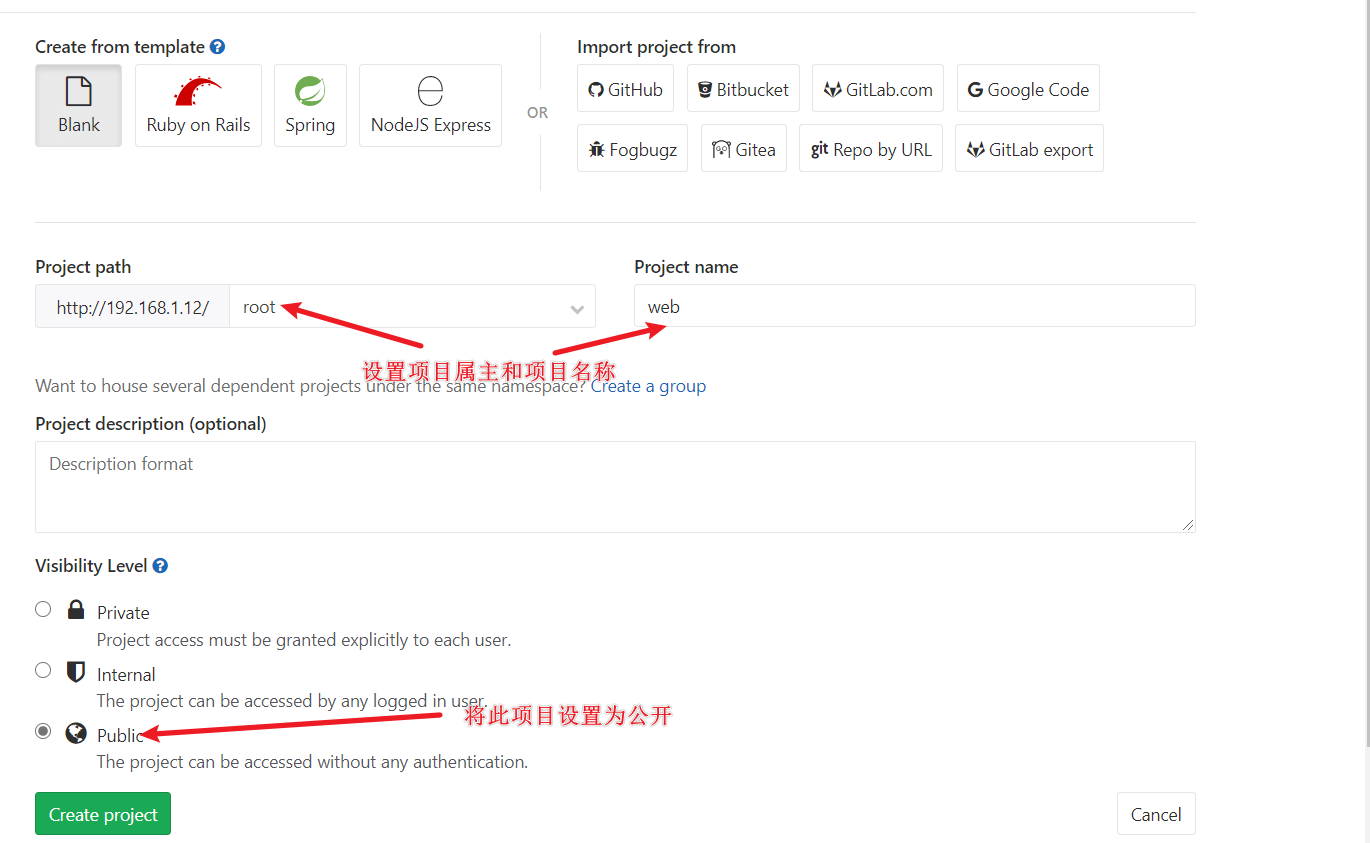Import project from Google Code
This screenshot has height=843, width=1370.
(x=1028, y=89)
